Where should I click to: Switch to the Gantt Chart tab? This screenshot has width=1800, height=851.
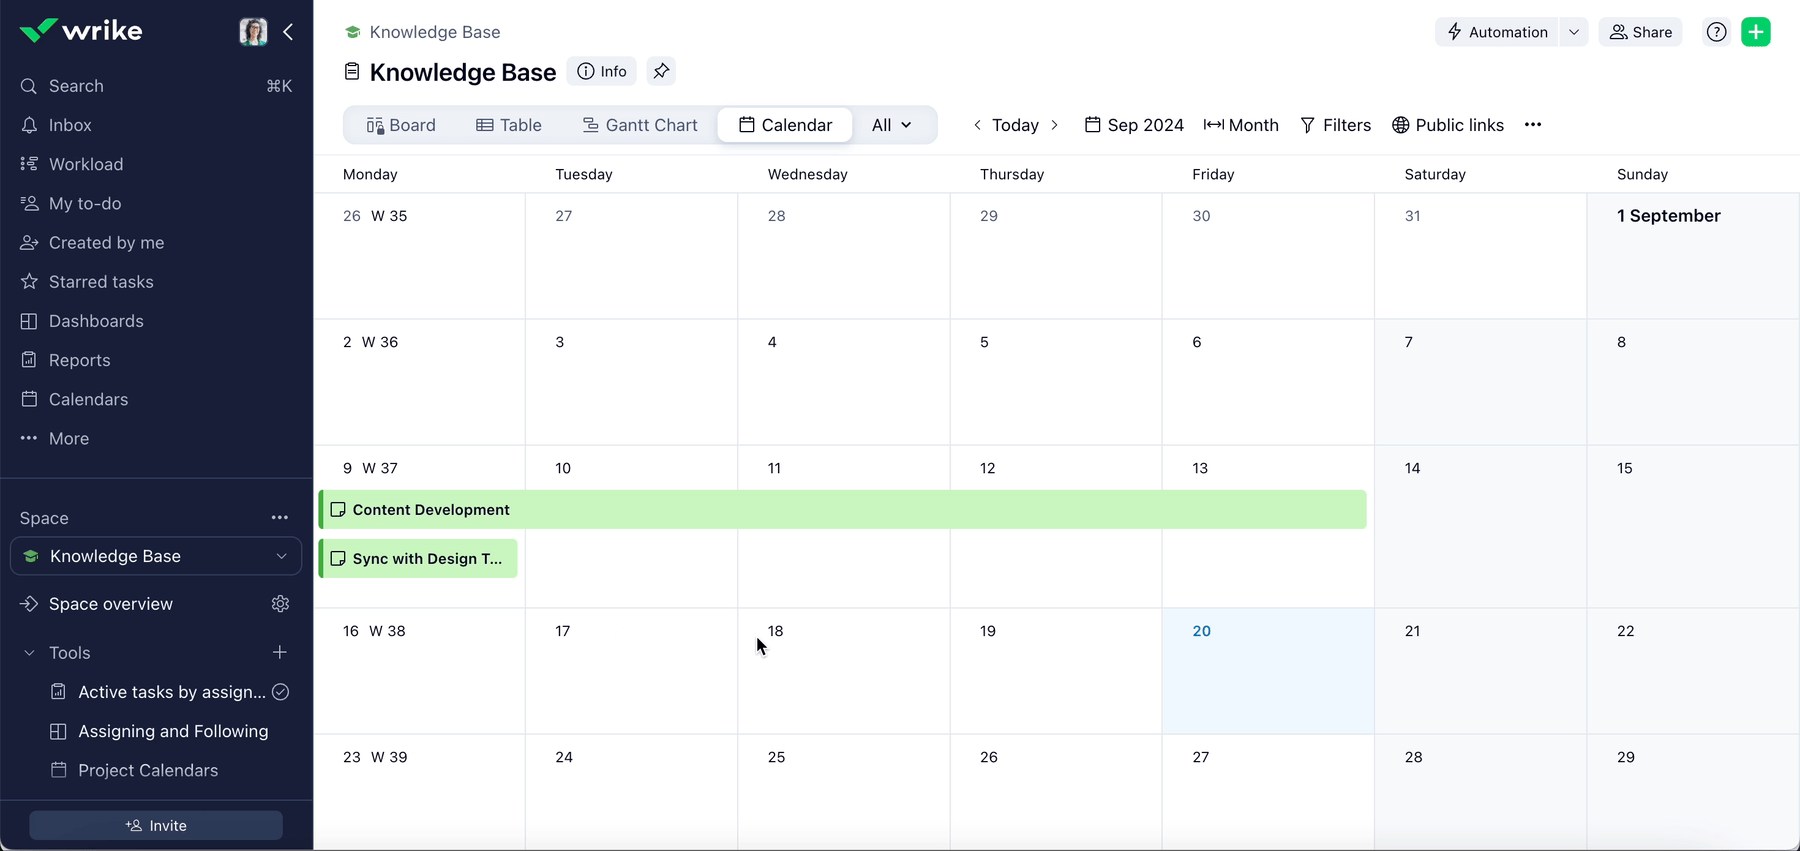tap(640, 125)
